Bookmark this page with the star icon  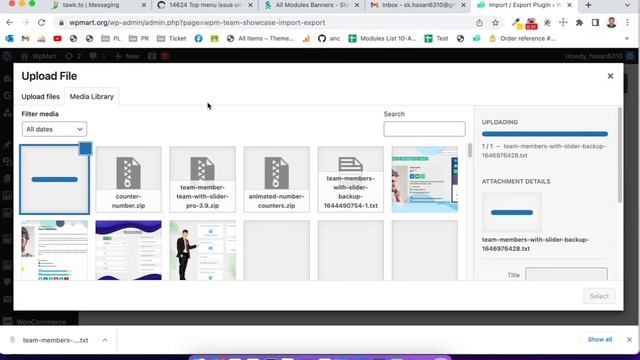(495, 22)
